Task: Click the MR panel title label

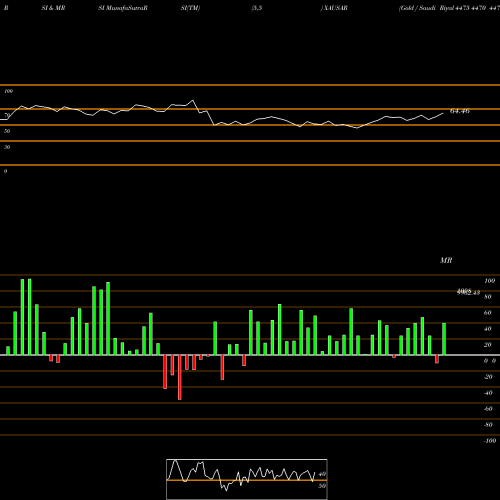Action: [x=446, y=260]
